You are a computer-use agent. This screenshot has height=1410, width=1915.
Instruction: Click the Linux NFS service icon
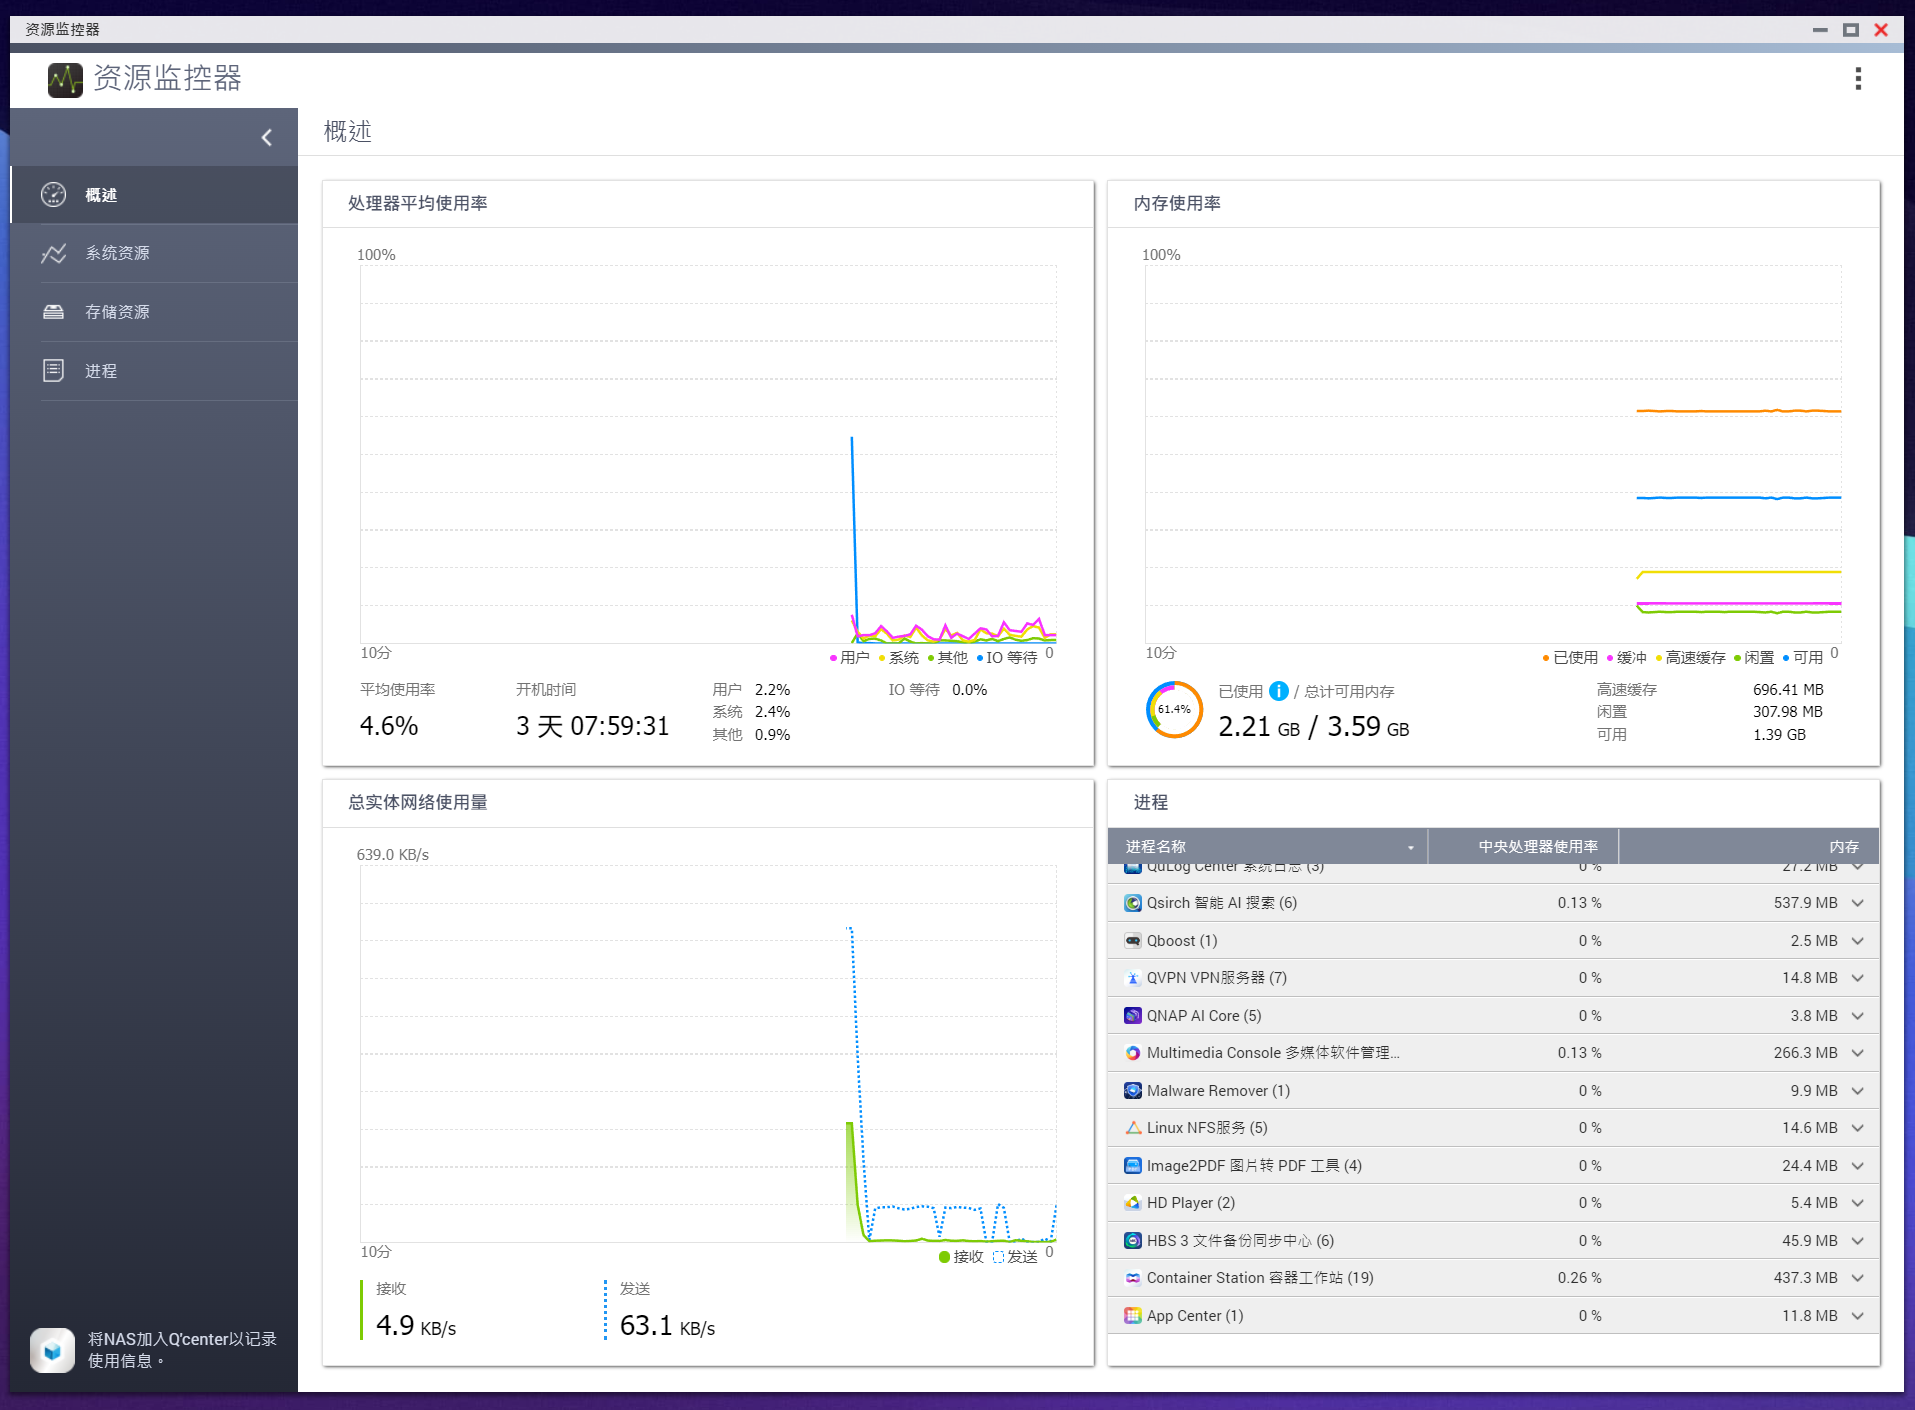pos(1133,1128)
